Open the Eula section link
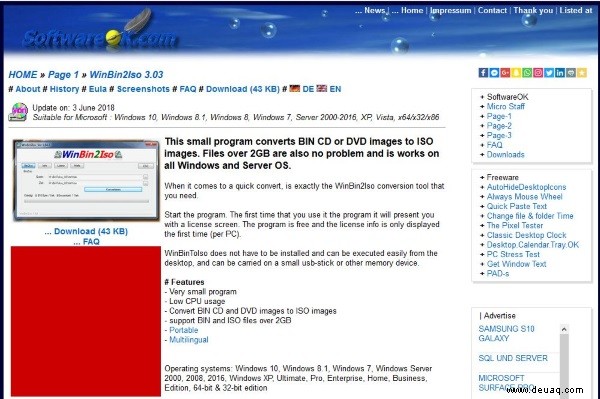 click(x=98, y=89)
